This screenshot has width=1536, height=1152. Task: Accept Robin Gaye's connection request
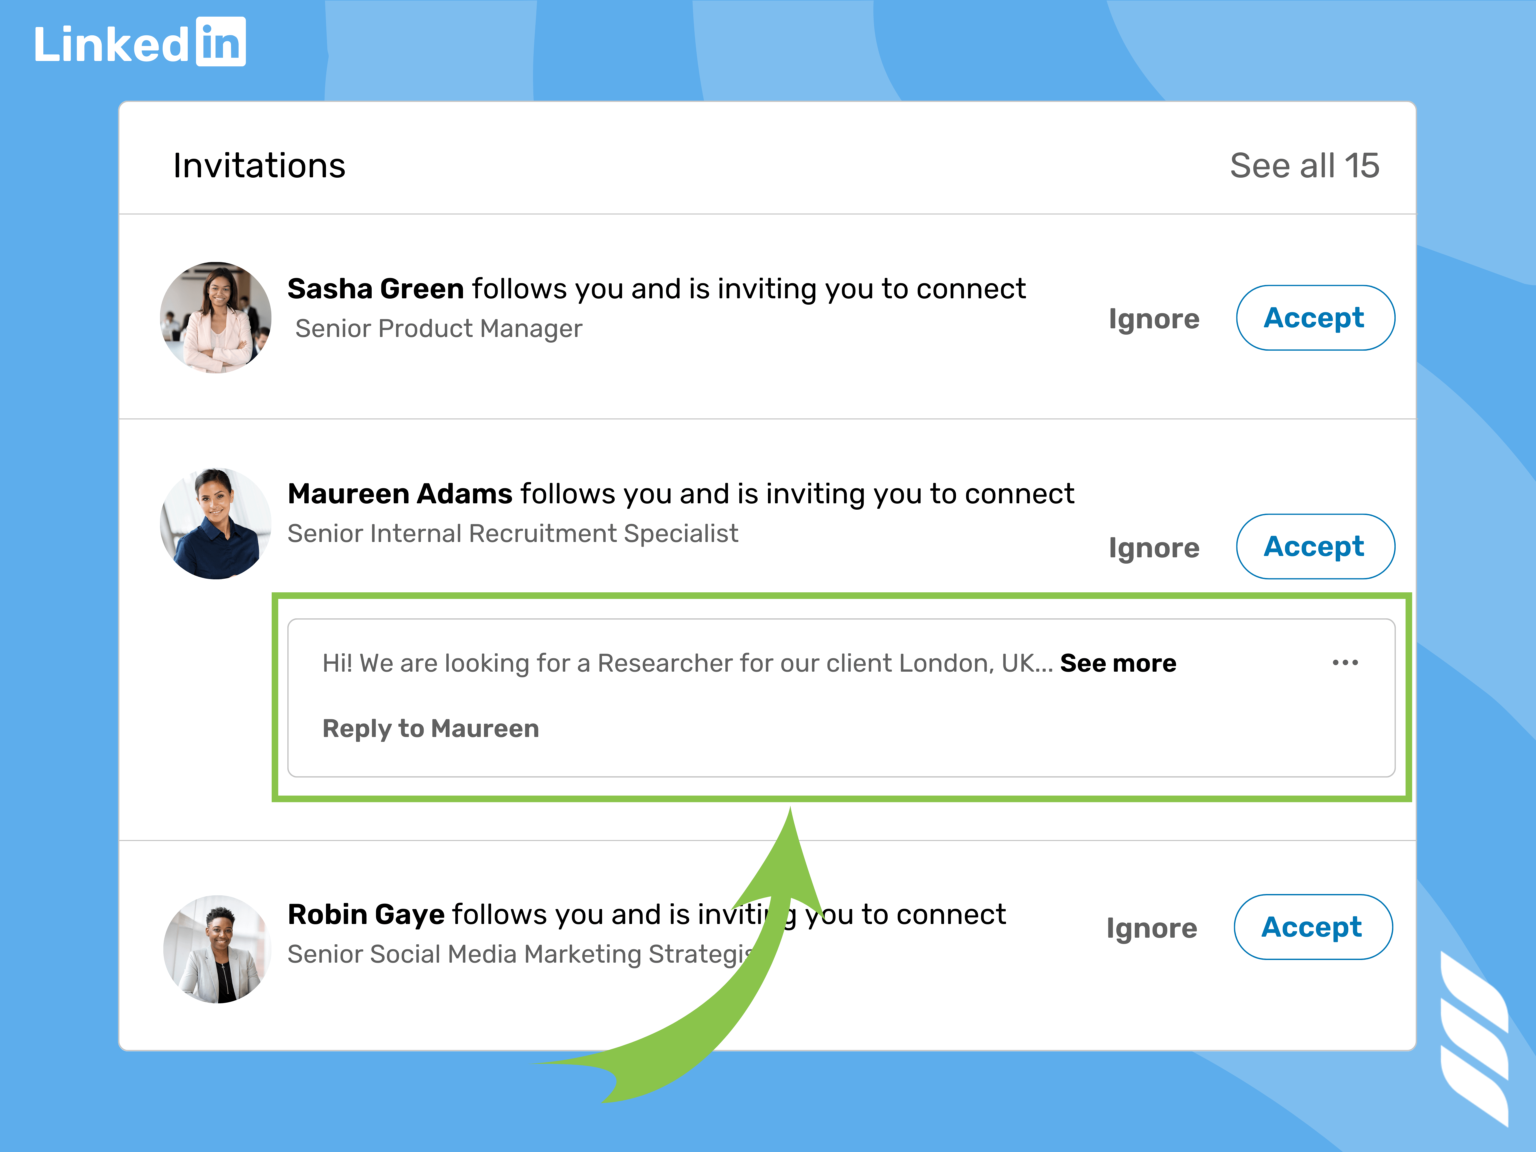(1312, 927)
